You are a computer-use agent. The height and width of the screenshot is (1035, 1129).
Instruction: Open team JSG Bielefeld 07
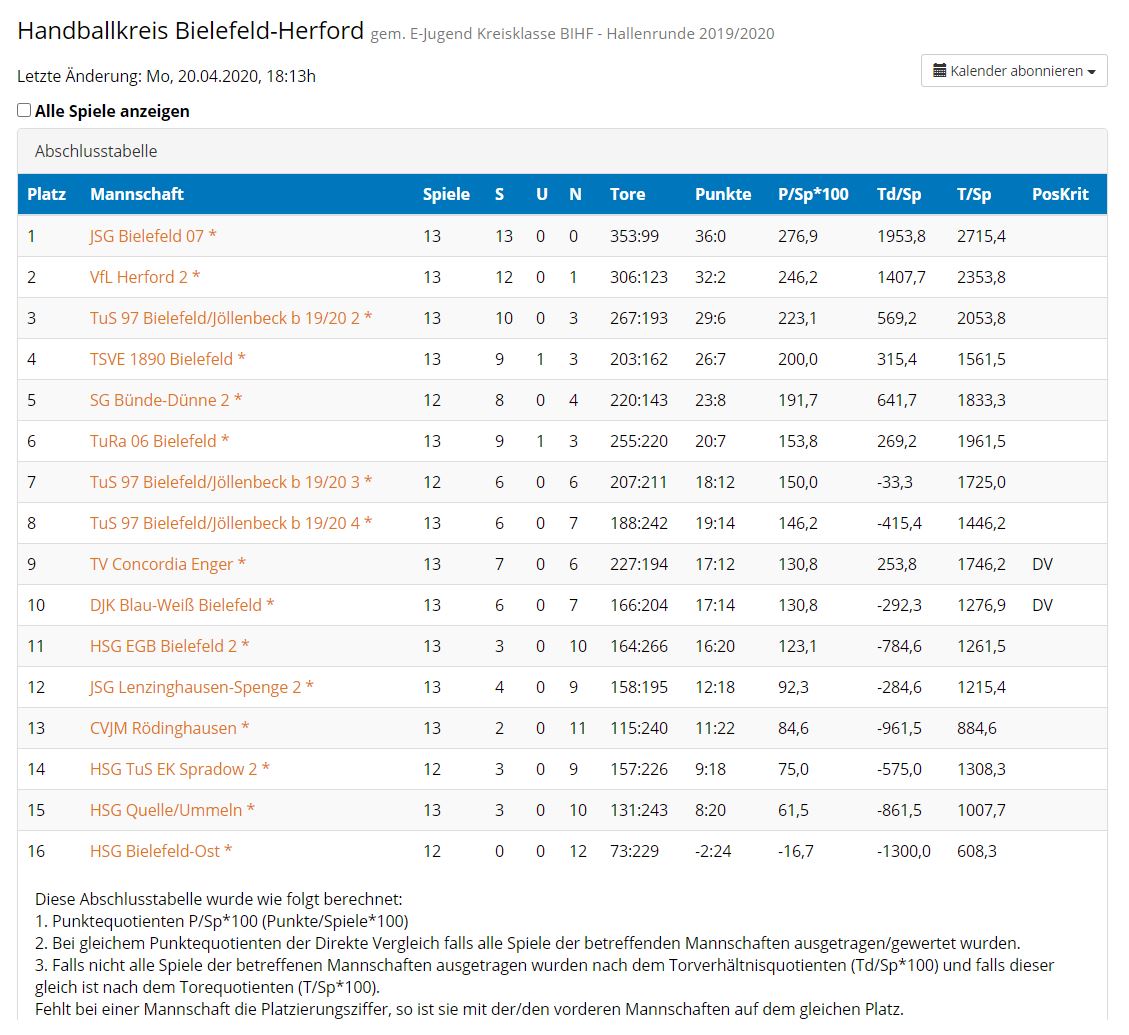pyautogui.click(x=153, y=236)
